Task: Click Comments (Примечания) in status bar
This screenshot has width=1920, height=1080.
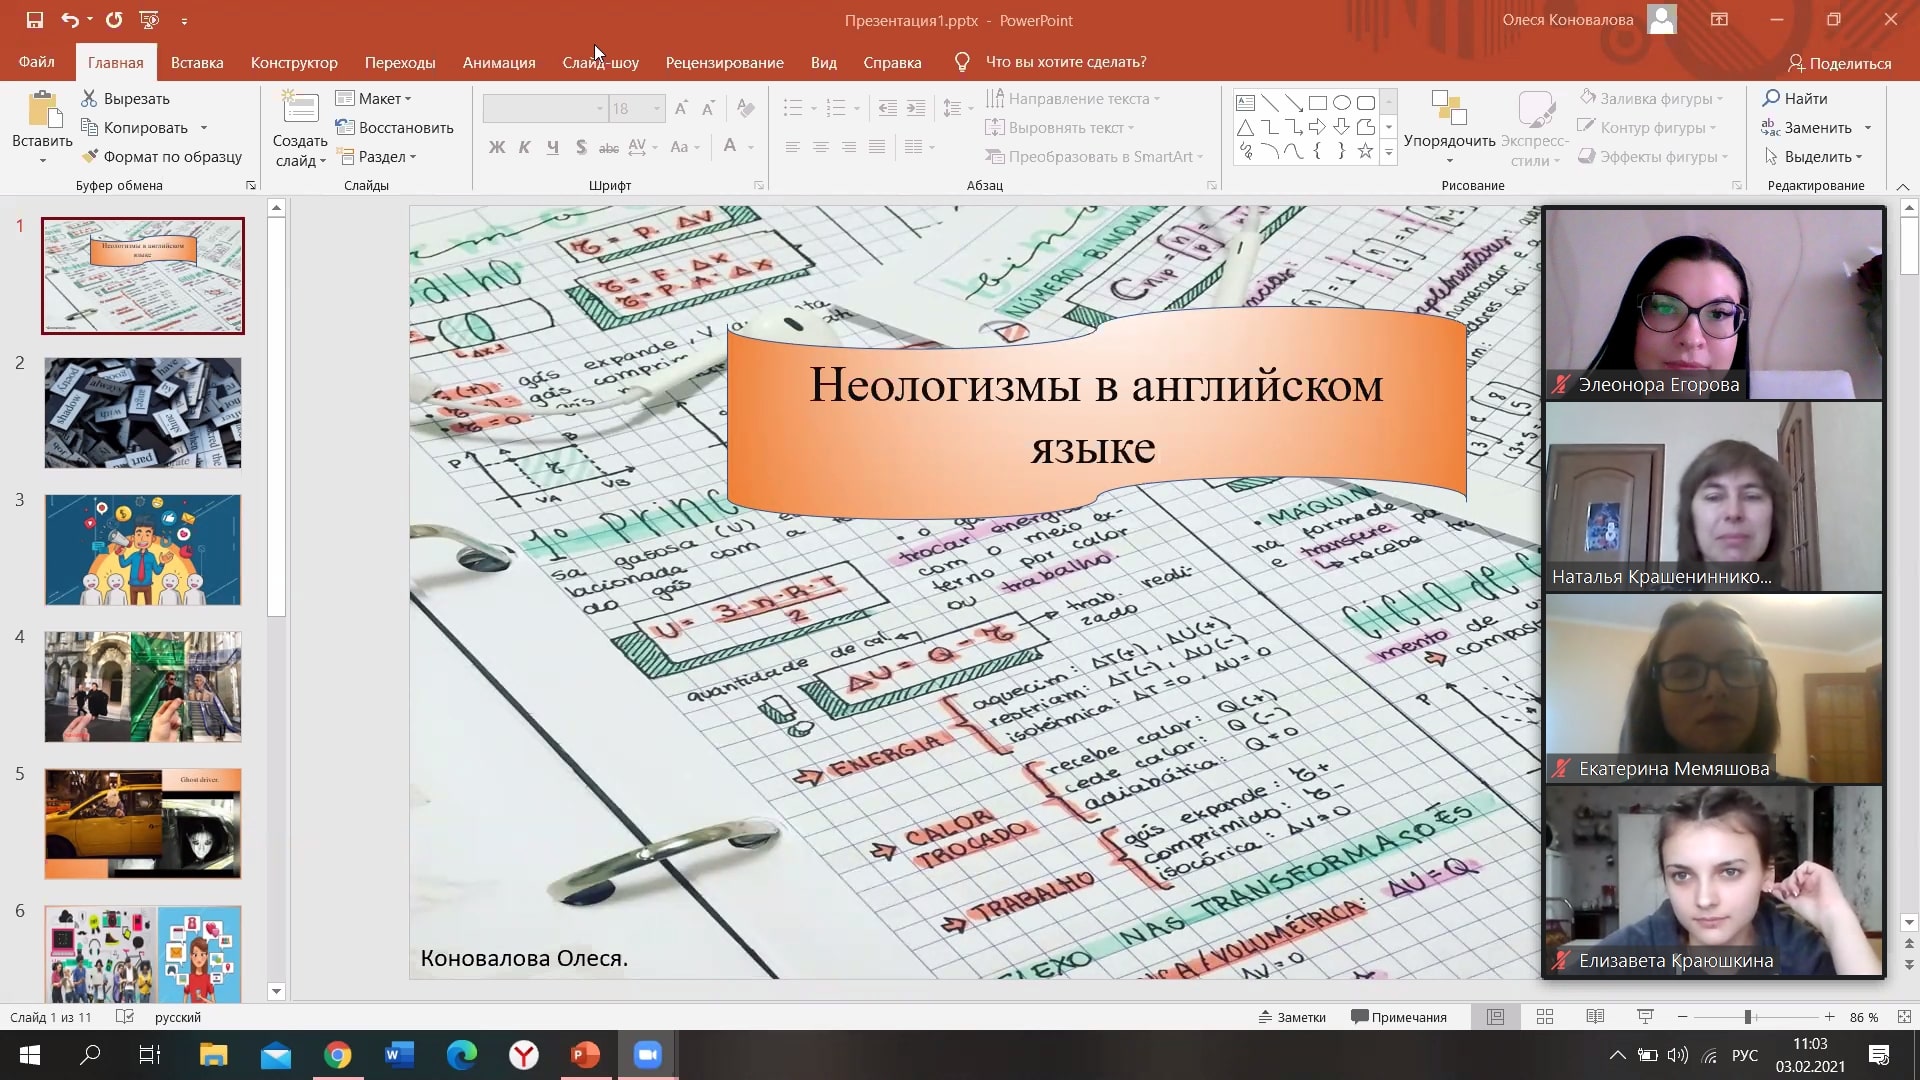Action: [1399, 1017]
